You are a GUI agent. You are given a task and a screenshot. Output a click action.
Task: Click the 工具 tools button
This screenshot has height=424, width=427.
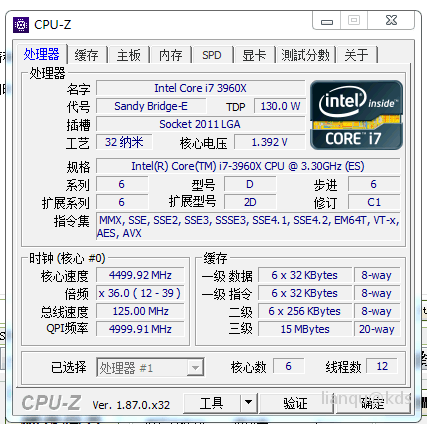tap(212, 403)
